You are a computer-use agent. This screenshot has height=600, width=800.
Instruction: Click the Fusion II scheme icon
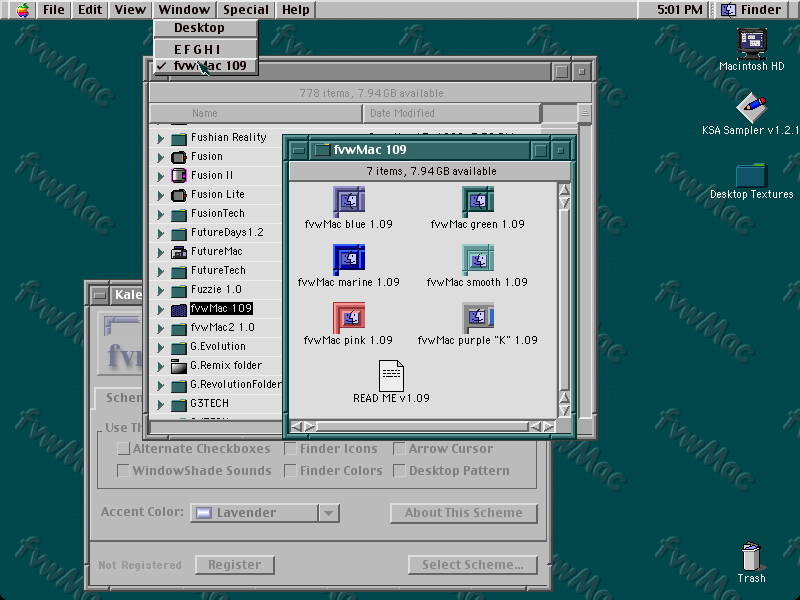(179, 176)
